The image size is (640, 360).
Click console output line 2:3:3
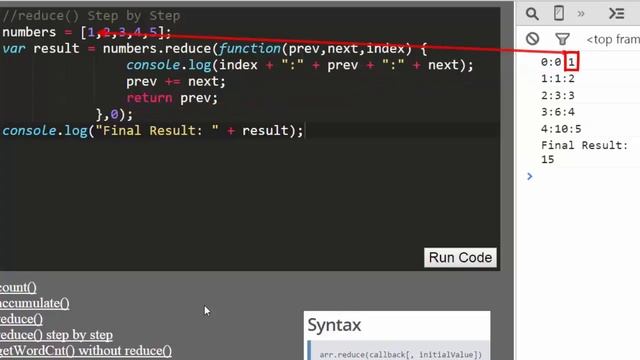[558, 96]
